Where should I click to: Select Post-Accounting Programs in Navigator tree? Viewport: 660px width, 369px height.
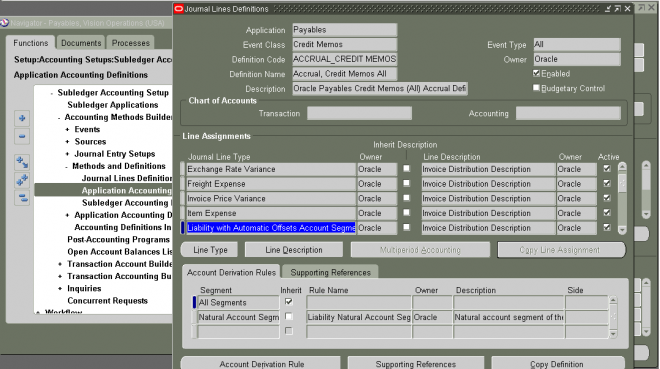tap(118, 239)
